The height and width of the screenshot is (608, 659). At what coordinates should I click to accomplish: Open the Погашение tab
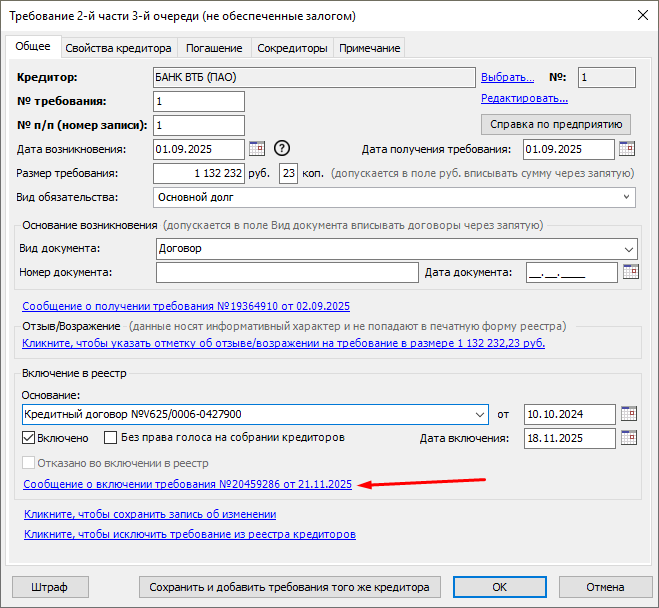point(214,48)
